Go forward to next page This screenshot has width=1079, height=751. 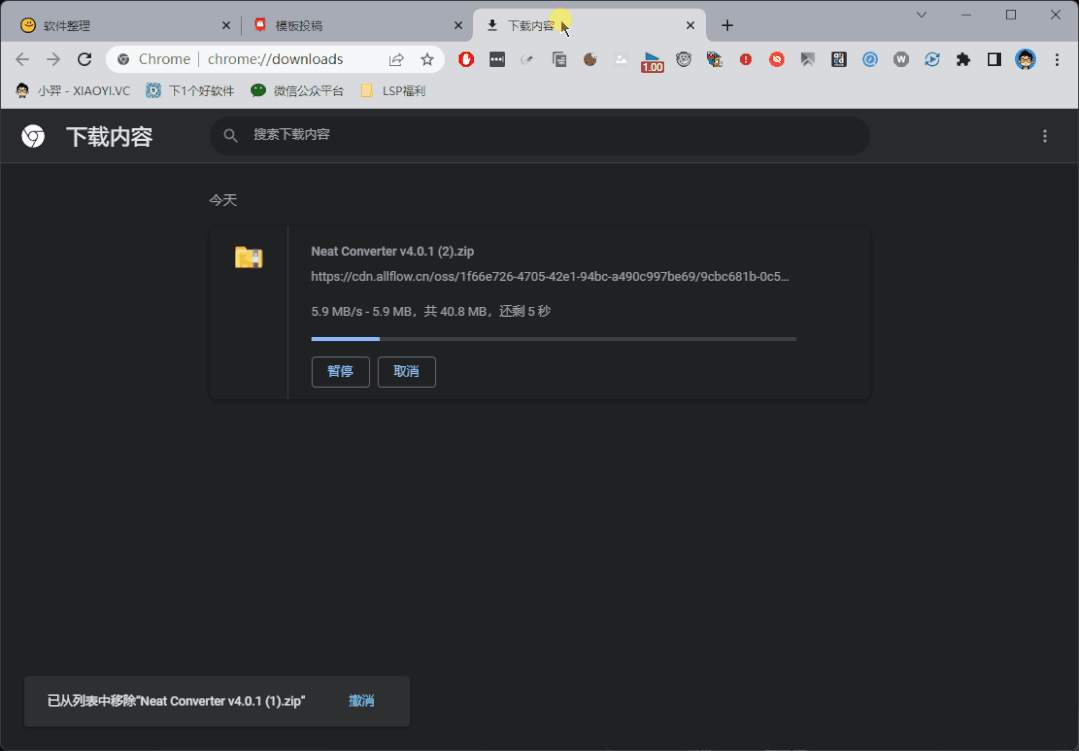point(53,59)
